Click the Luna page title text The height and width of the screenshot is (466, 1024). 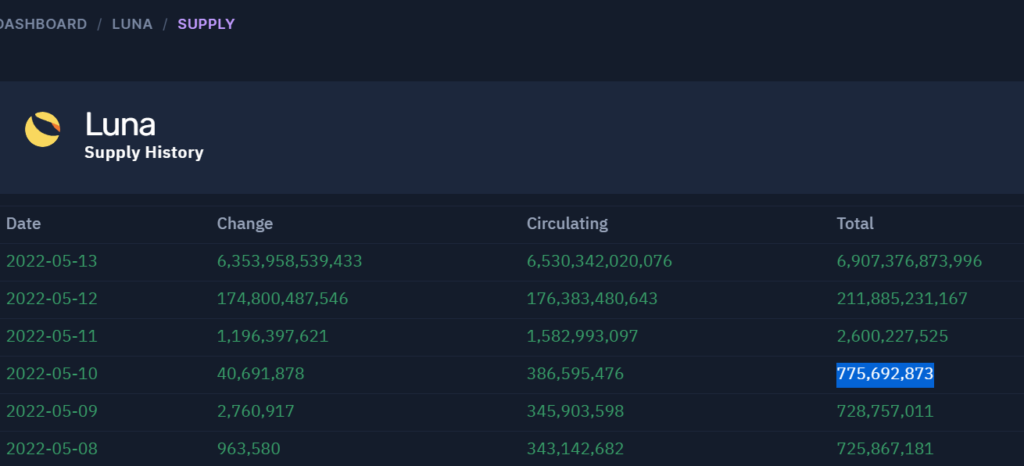coord(120,125)
